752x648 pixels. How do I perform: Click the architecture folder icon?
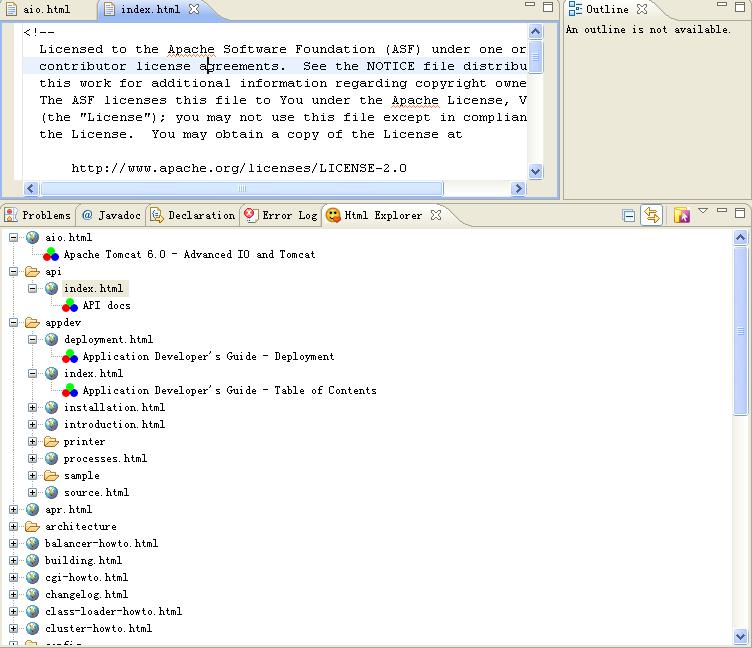pyautogui.click(x=32, y=526)
